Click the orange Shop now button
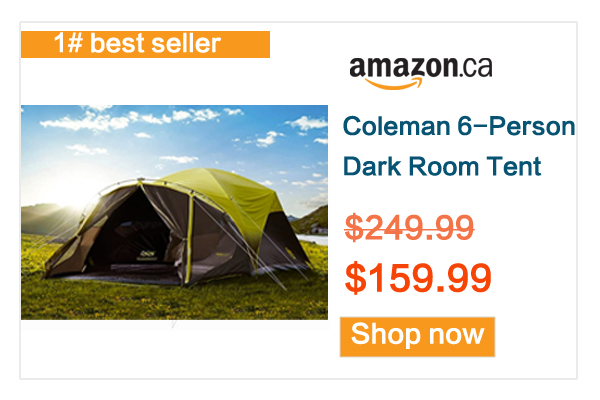The height and width of the screenshot is (400, 600). tap(417, 336)
